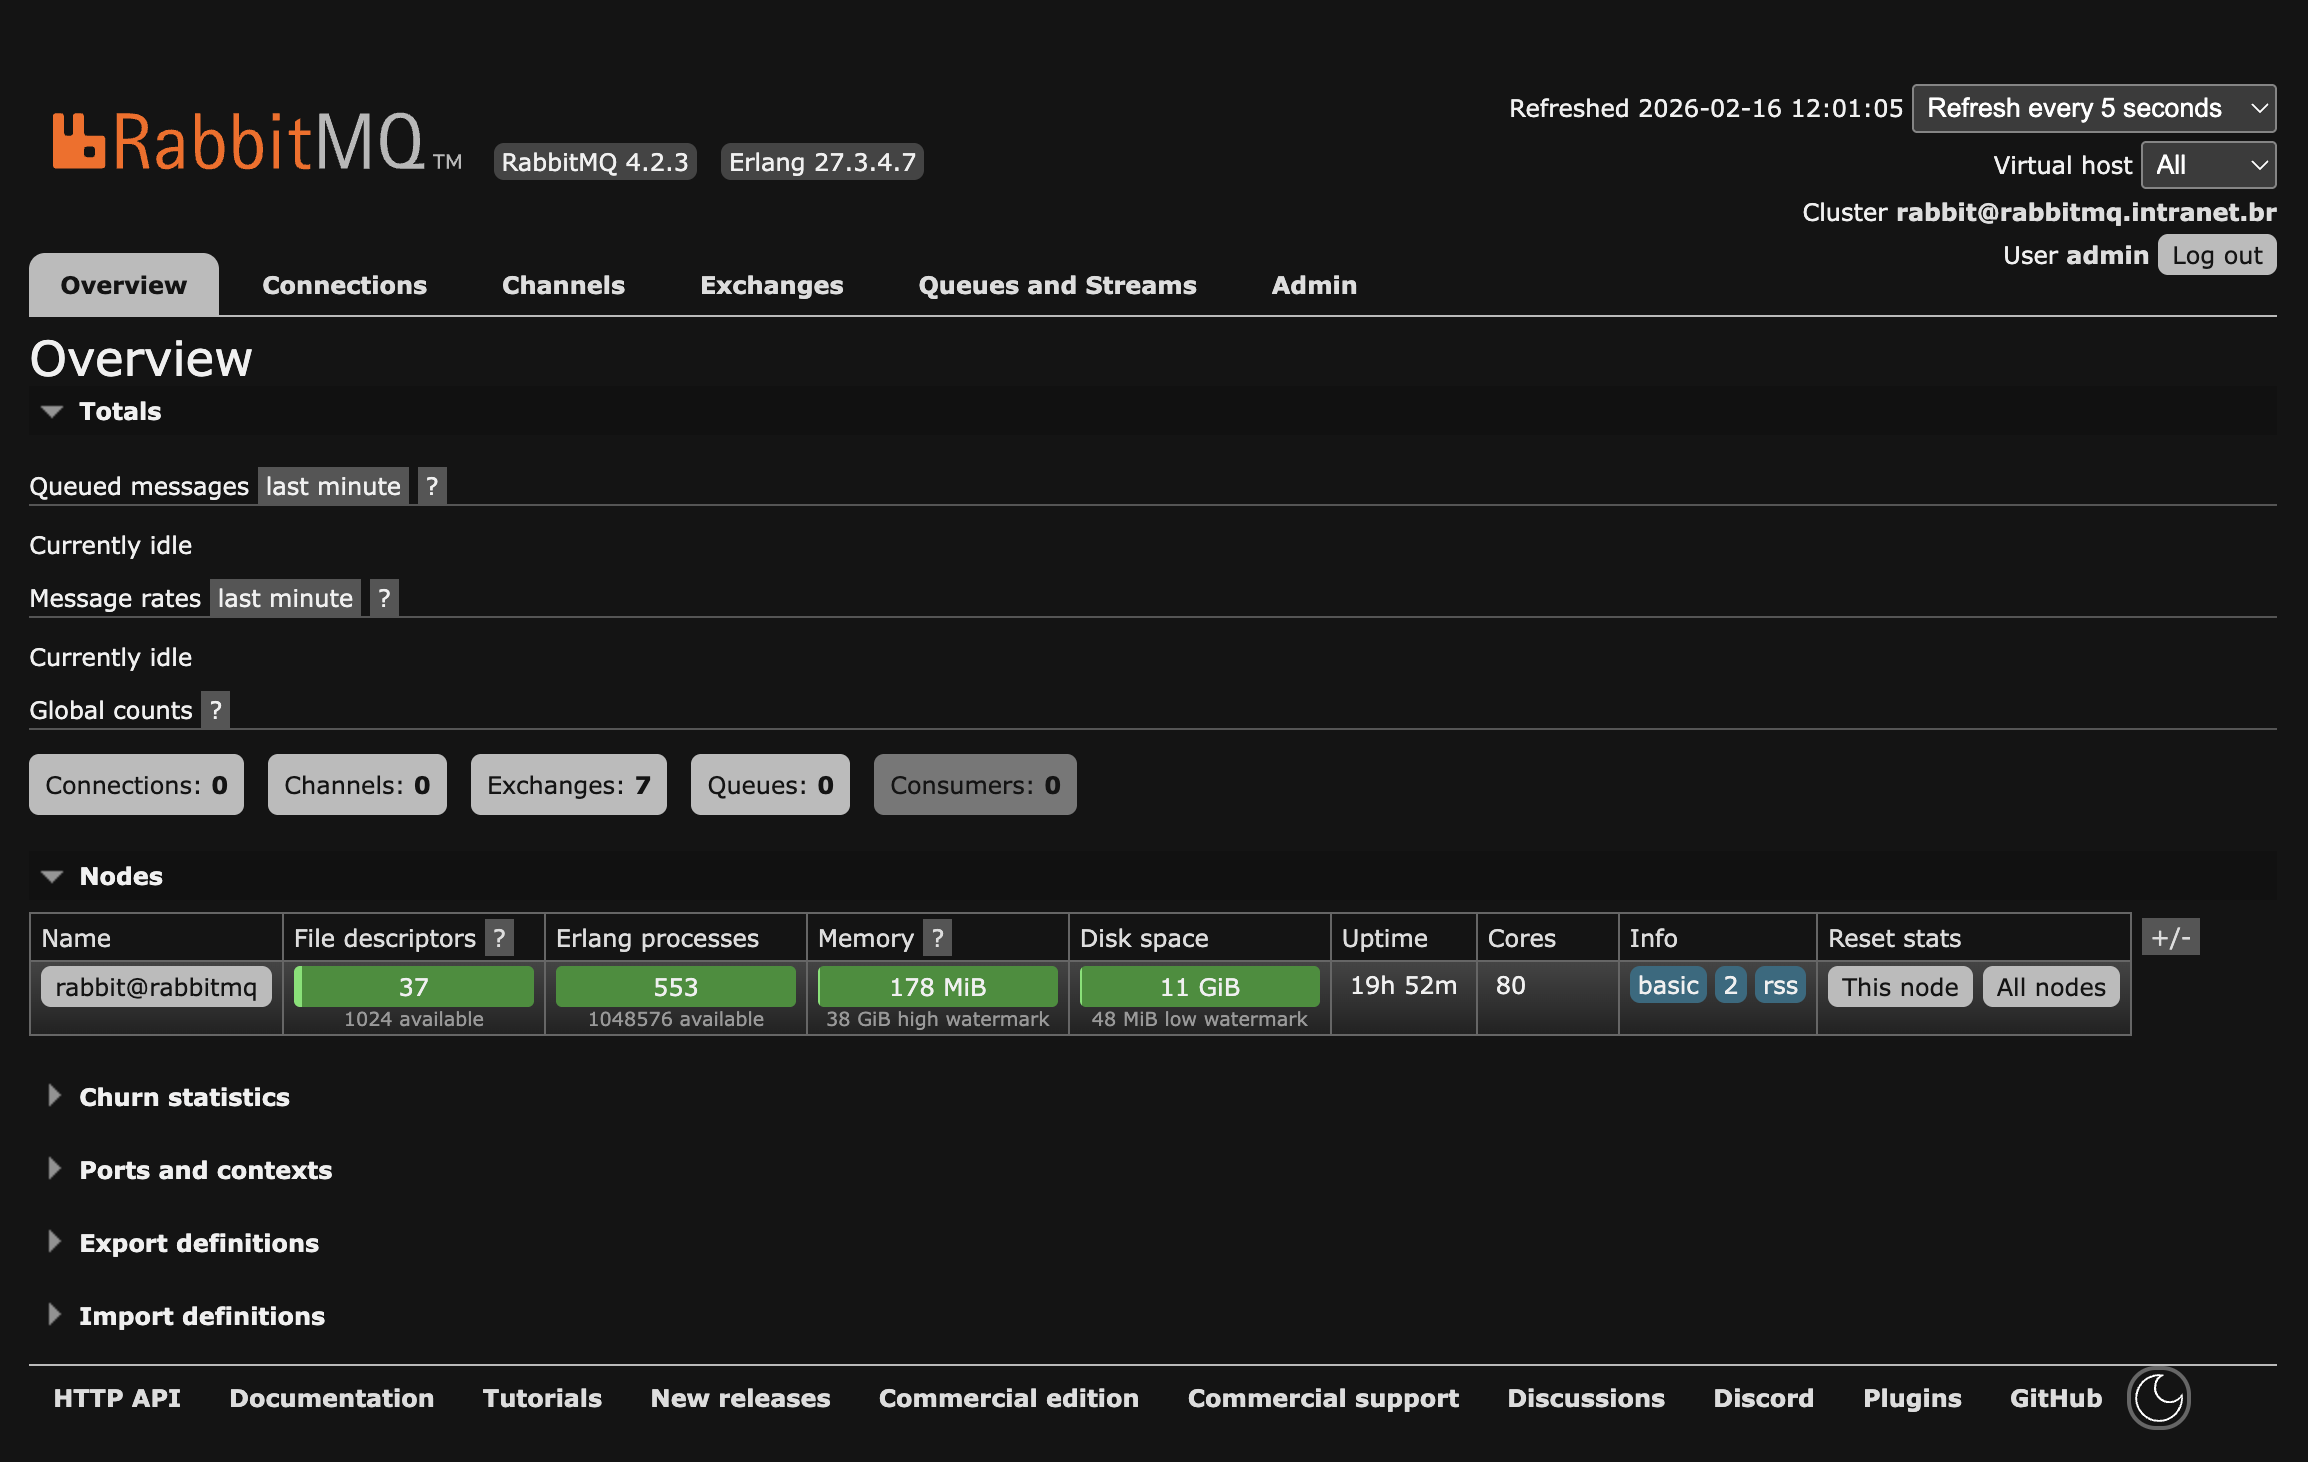Click File descriptors help question mark

(499, 938)
